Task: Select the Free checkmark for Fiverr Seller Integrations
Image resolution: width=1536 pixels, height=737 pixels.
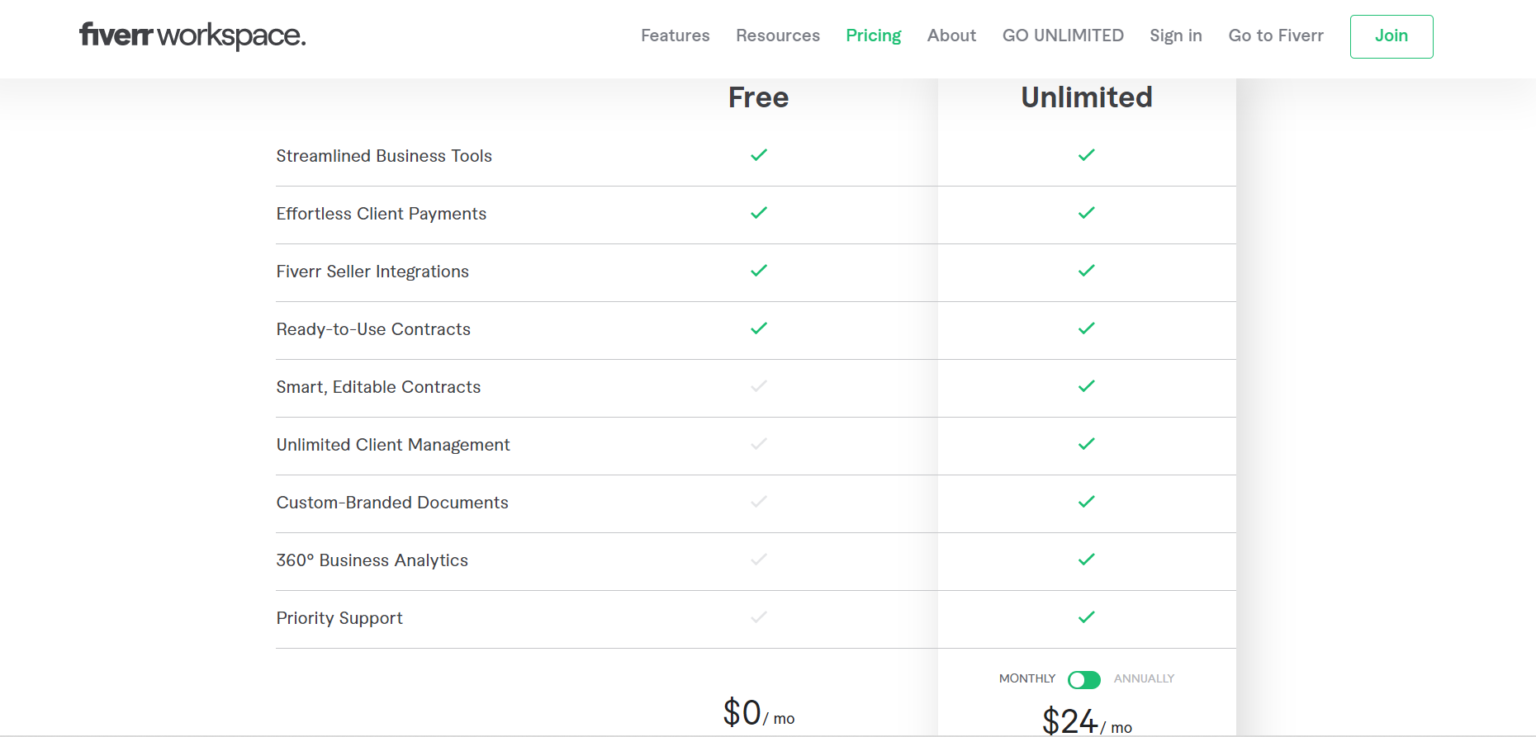Action: [x=759, y=271]
